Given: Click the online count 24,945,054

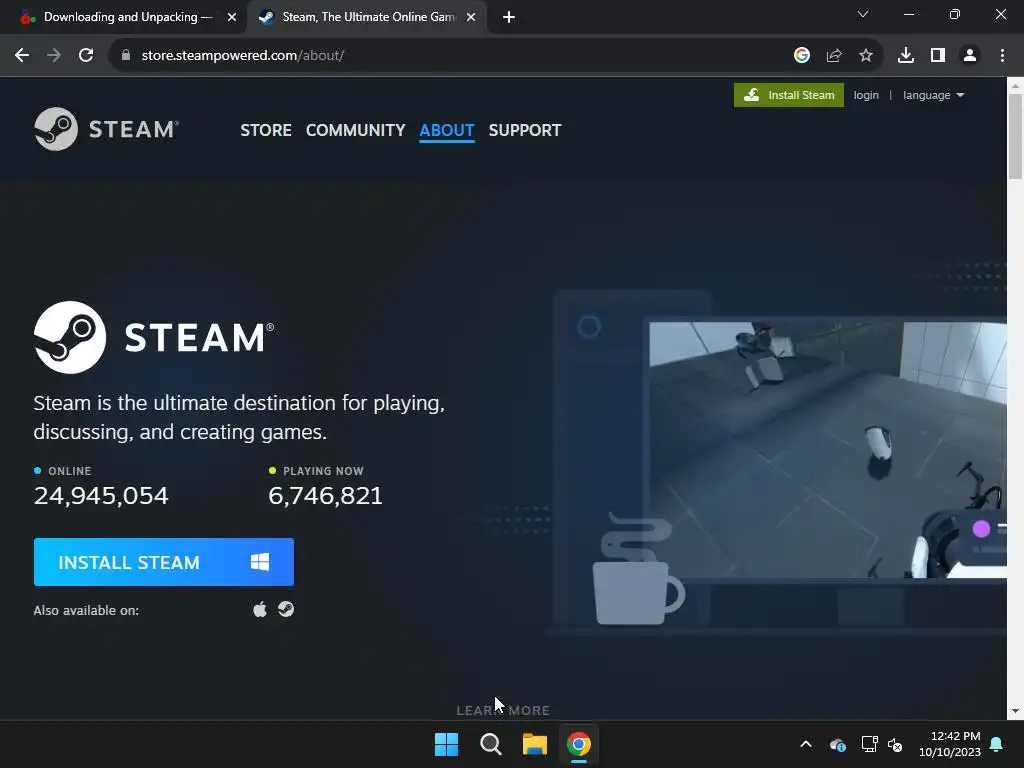Looking at the screenshot, I should pos(101,496).
